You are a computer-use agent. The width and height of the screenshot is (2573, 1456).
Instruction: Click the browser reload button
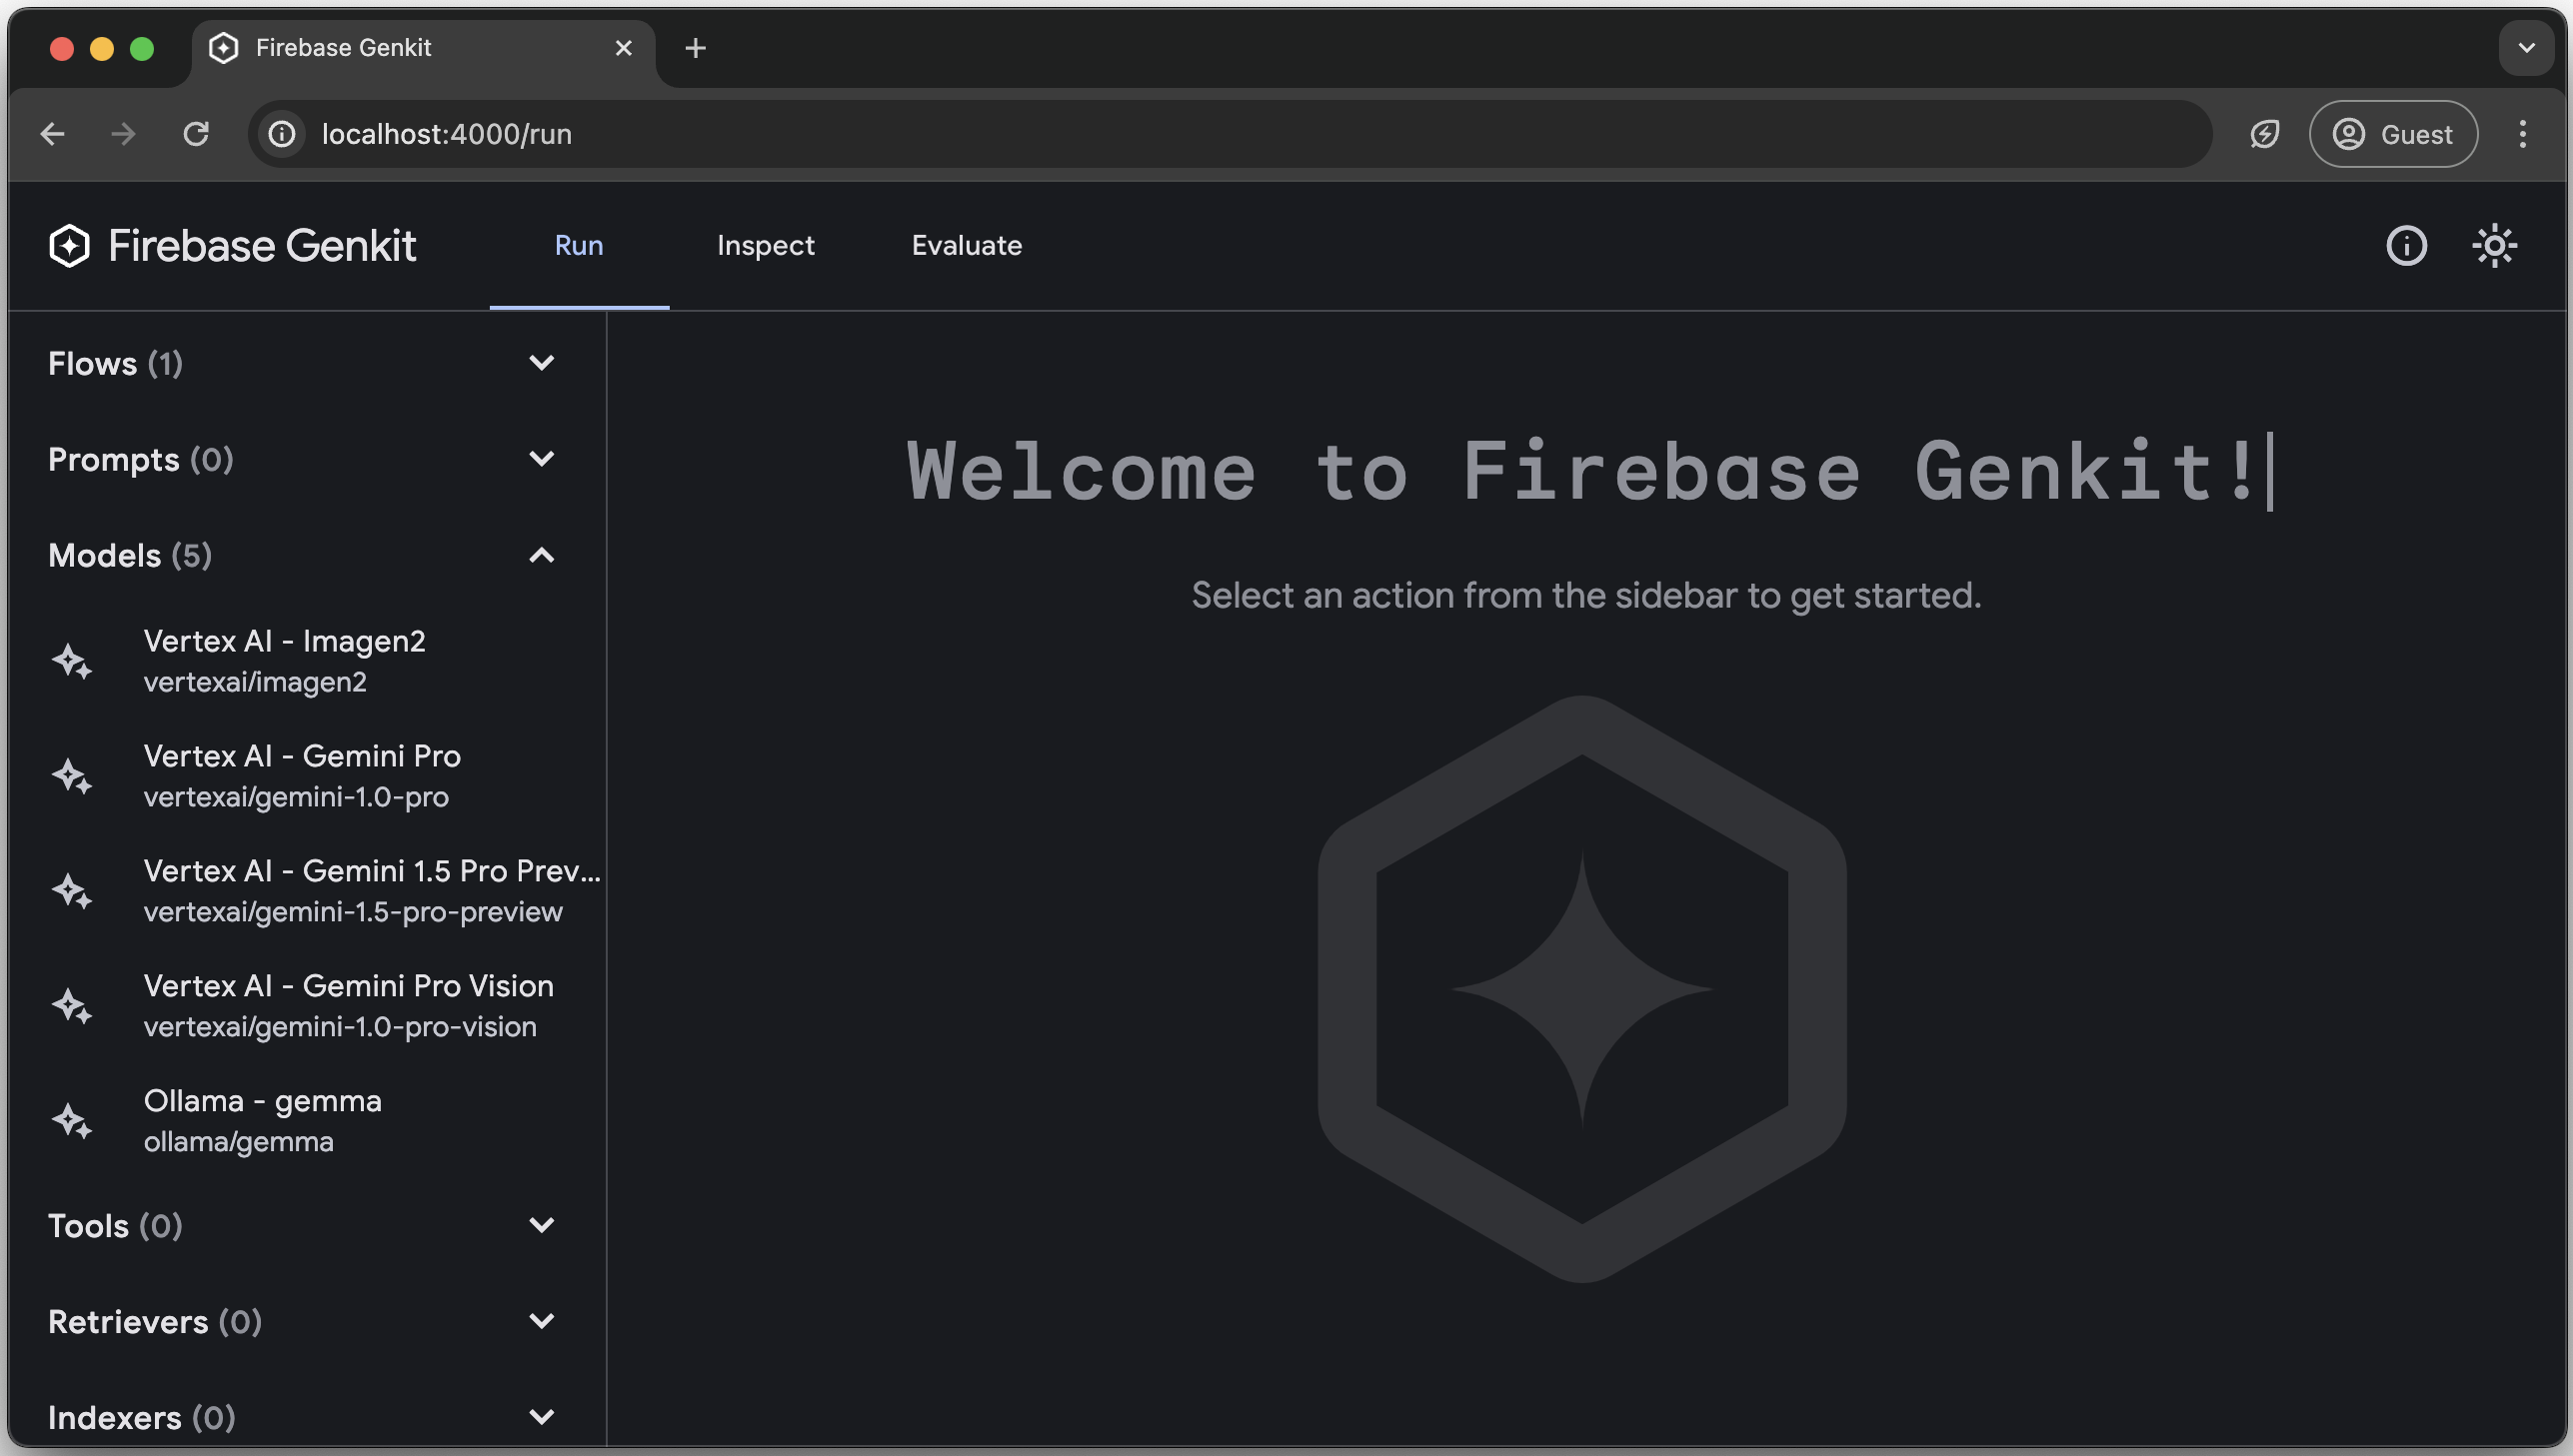tap(194, 133)
